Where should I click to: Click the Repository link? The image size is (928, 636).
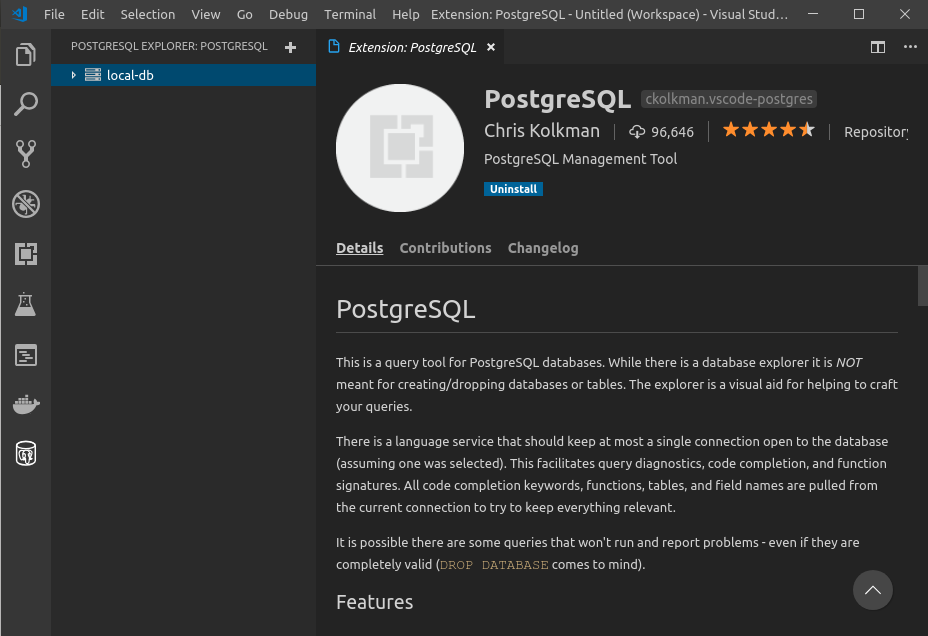[877, 130]
